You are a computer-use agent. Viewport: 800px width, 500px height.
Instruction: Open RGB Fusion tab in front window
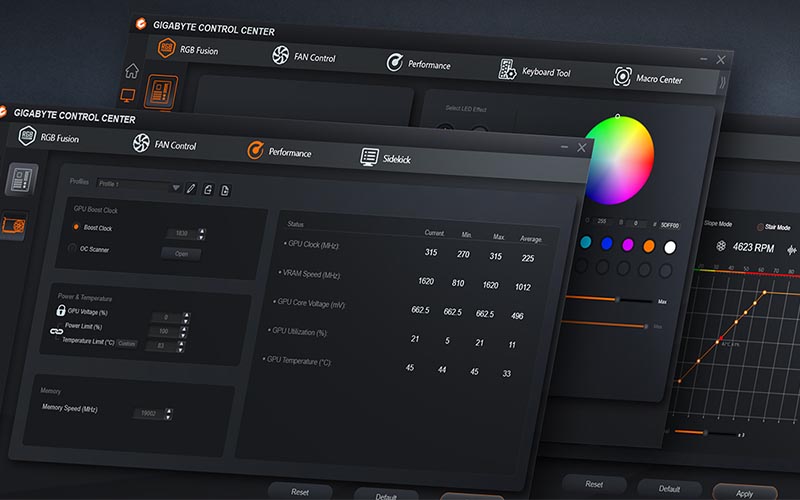(48, 137)
